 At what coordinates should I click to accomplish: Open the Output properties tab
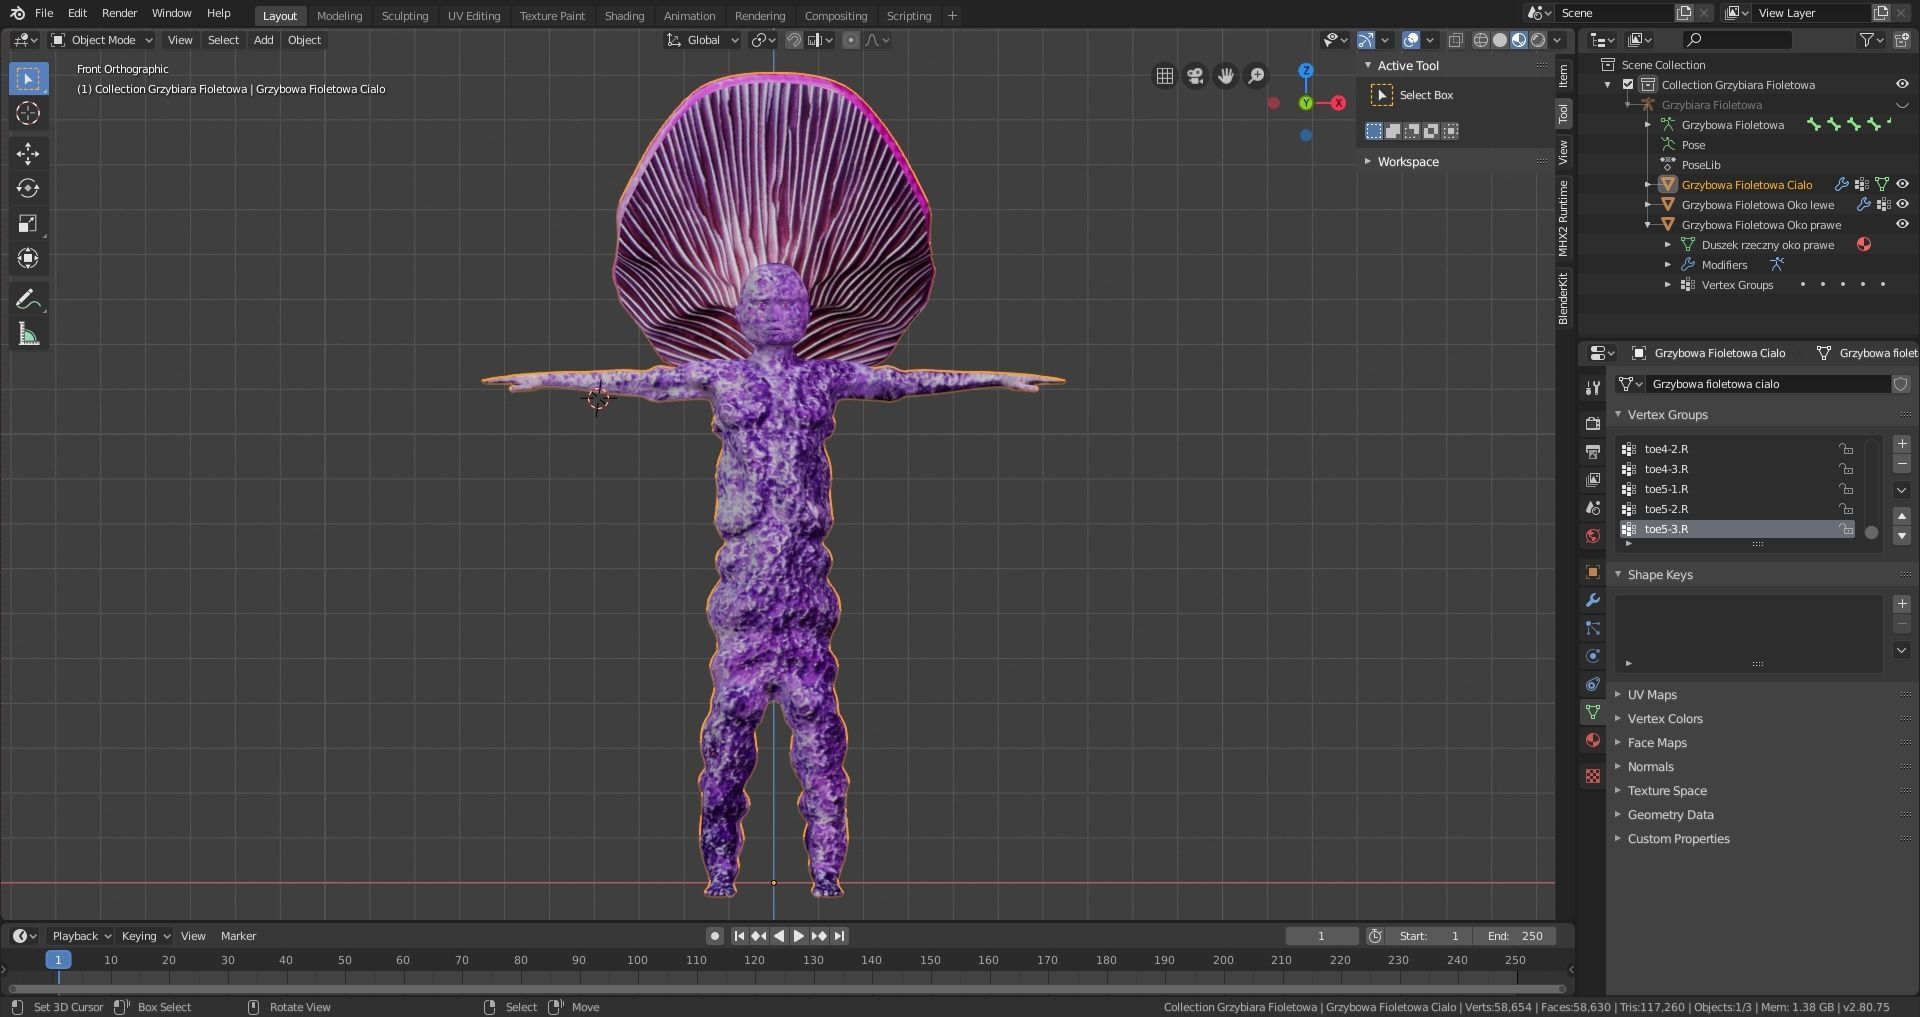tap(1593, 452)
